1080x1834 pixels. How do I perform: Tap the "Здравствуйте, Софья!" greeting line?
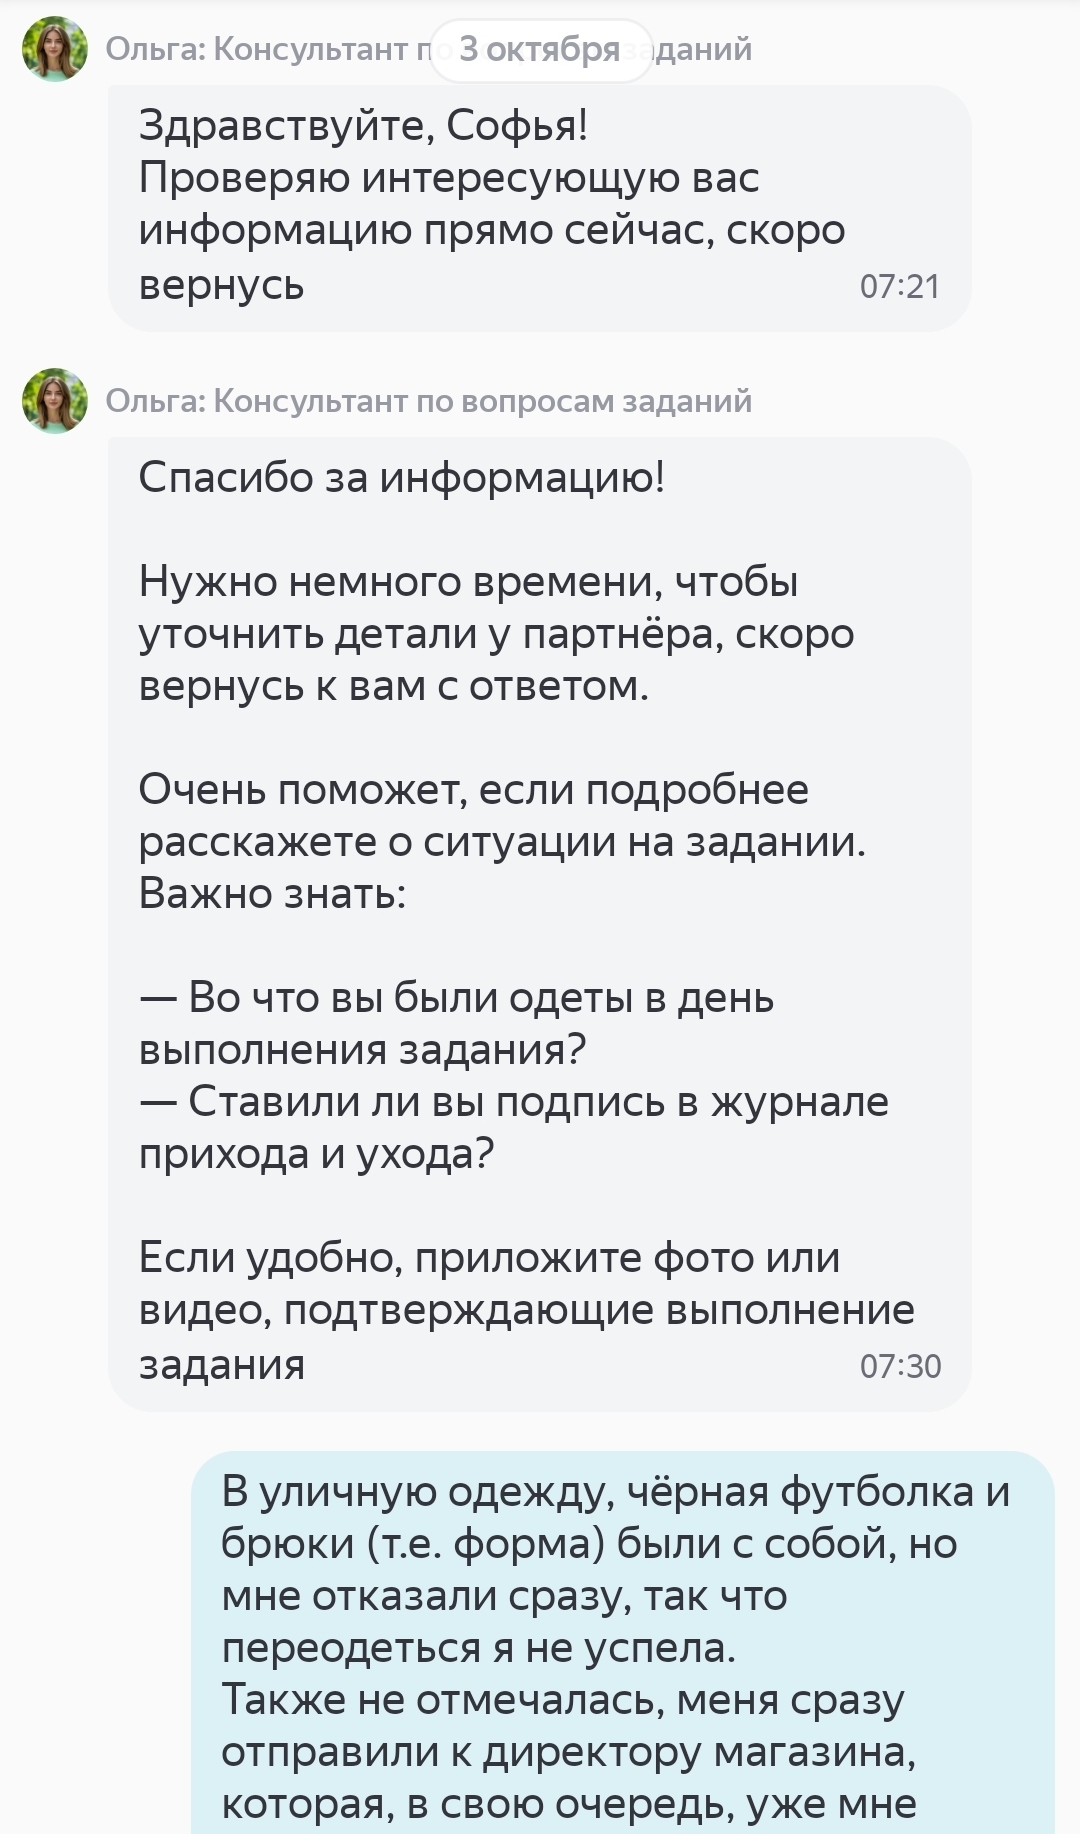click(x=363, y=125)
